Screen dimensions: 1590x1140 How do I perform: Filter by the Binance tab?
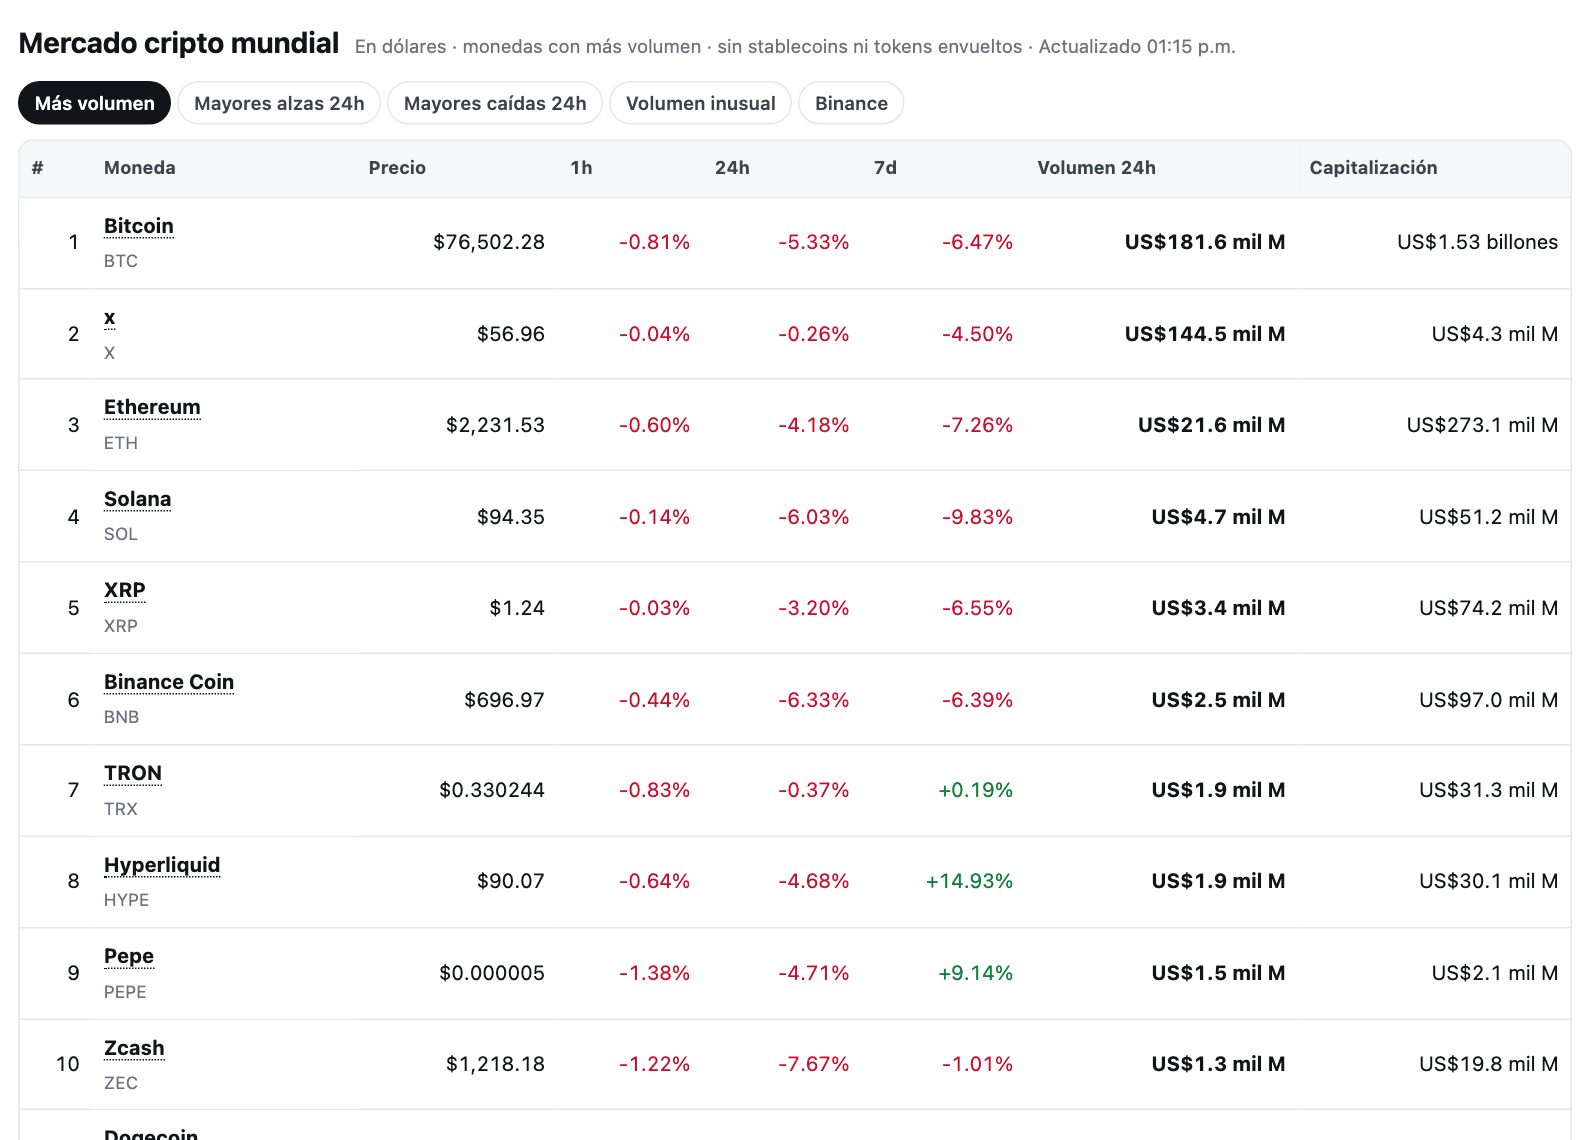tap(851, 103)
